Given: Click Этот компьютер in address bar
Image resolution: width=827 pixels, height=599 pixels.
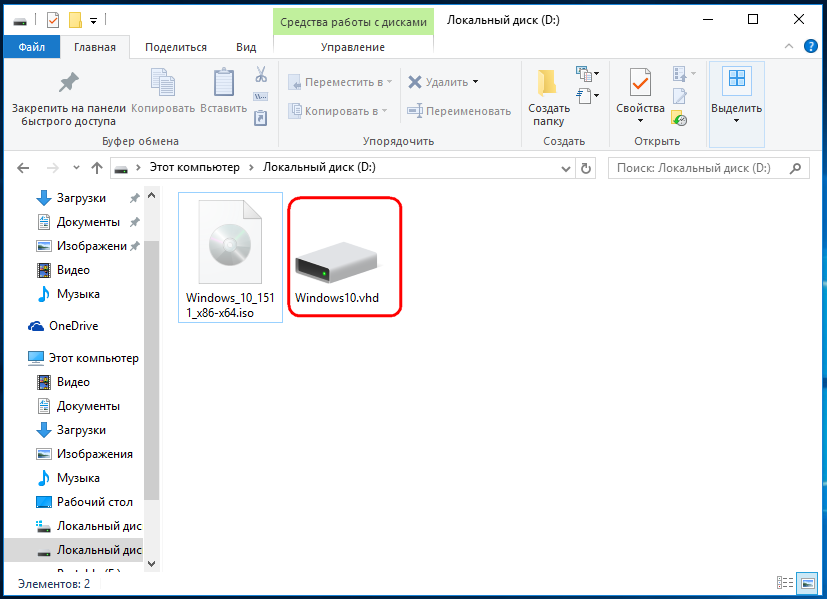Looking at the screenshot, I should (195, 167).
